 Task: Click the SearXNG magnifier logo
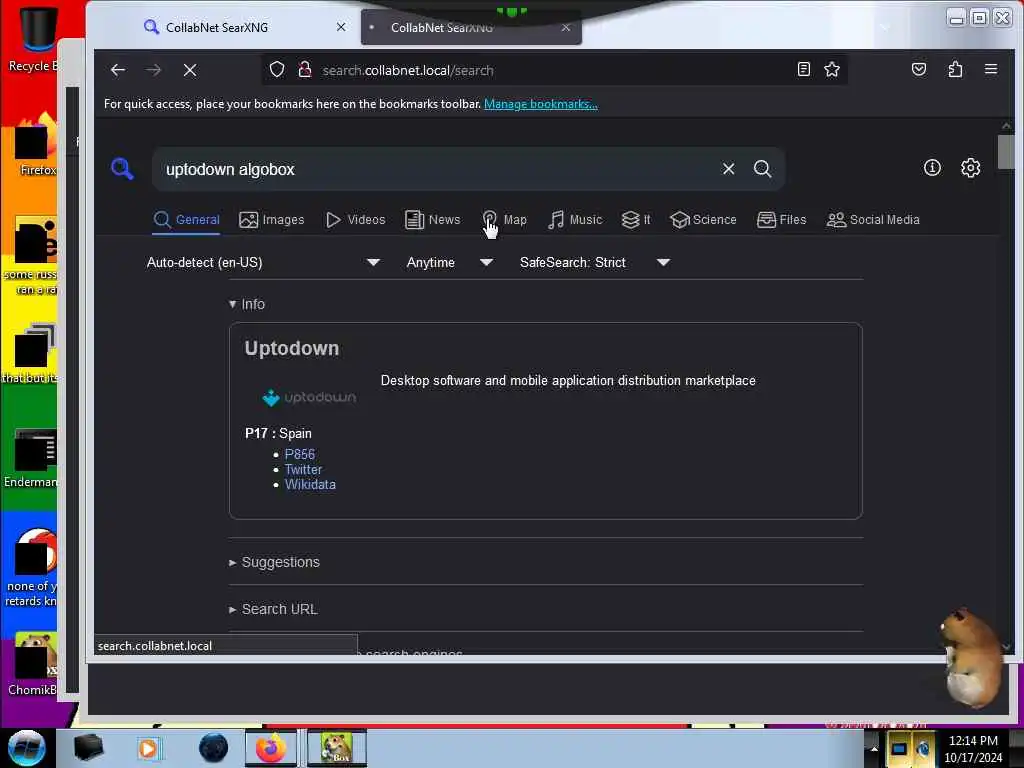(122, 168)
